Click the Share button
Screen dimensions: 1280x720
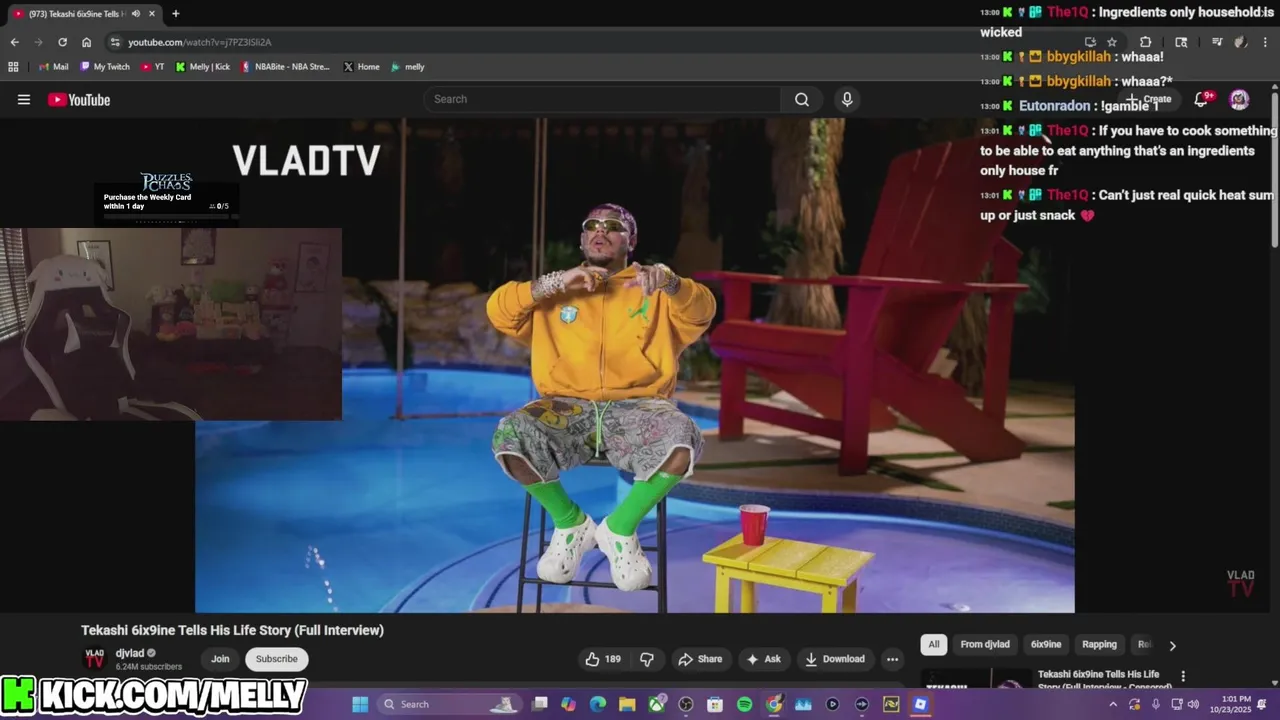click(x=700, y=659)
